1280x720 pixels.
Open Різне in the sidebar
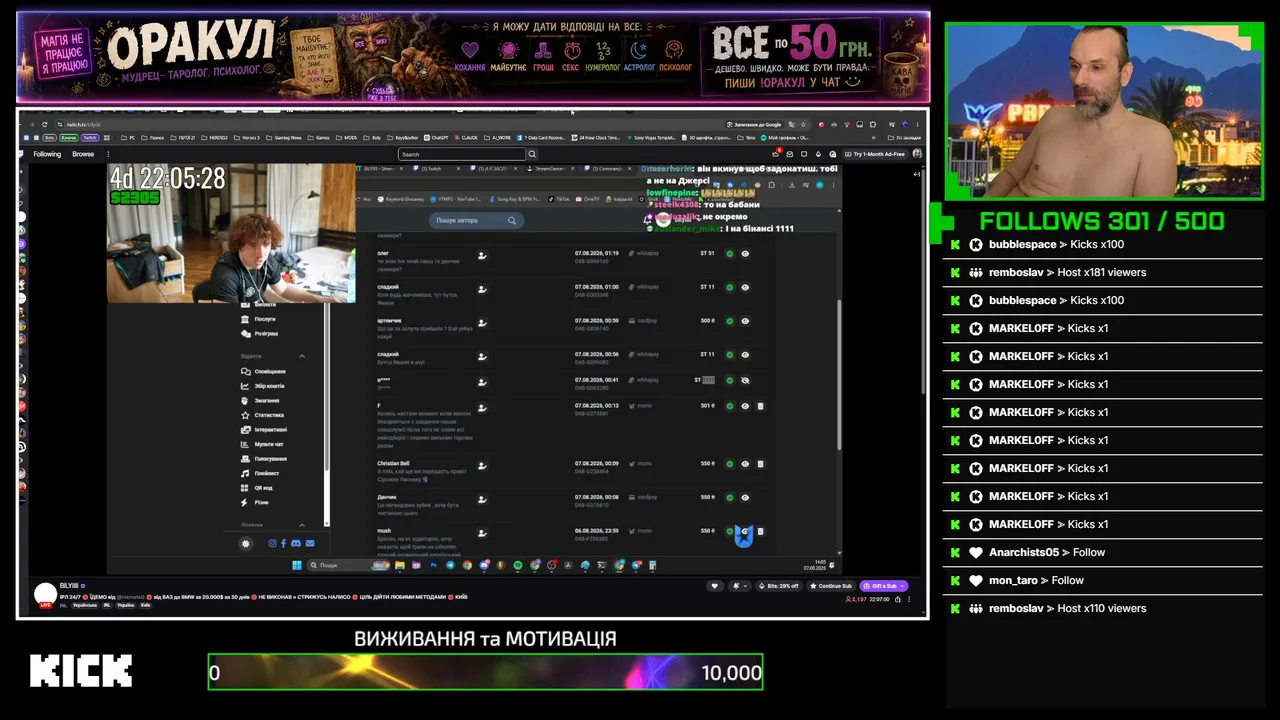coord(256,502)
